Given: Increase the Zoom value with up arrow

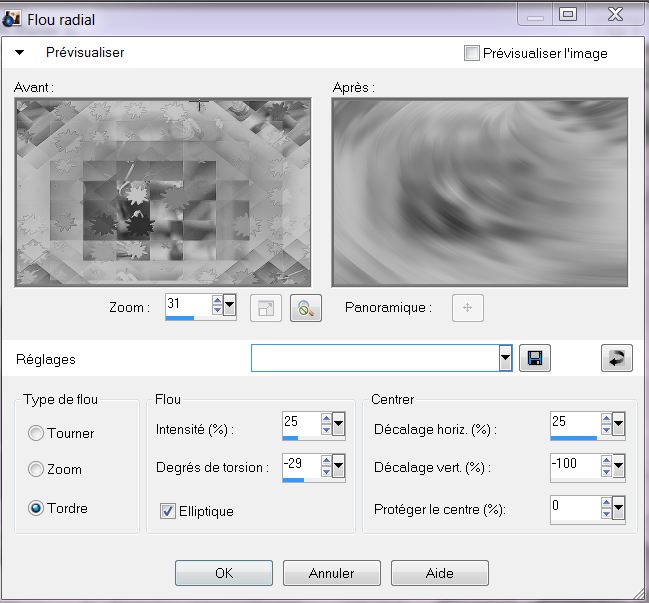Looking at the screenshot, I should (217, 300).
